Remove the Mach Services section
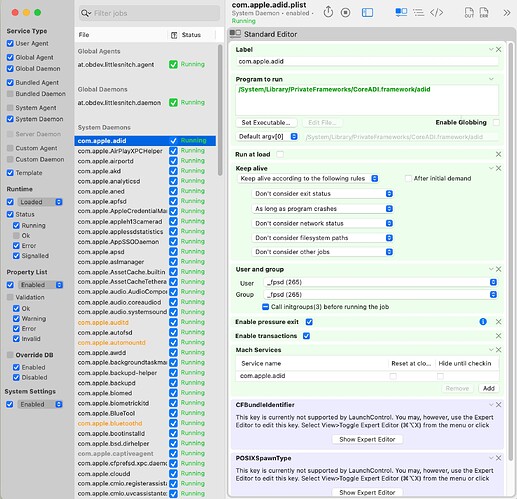 pos(498,350)
